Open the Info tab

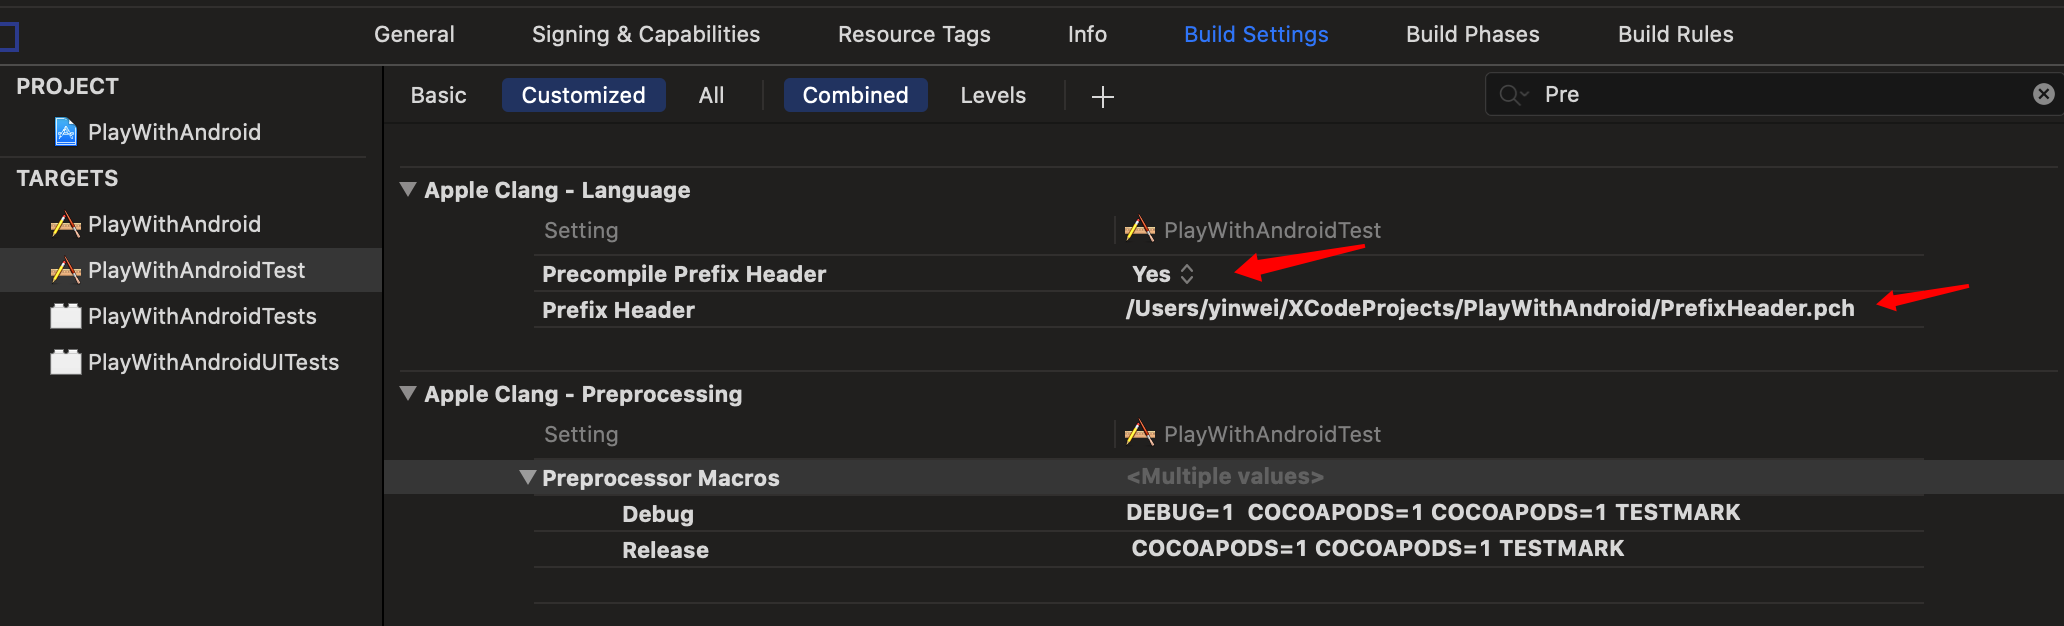pyautogui.click(x=1087, y=34)
